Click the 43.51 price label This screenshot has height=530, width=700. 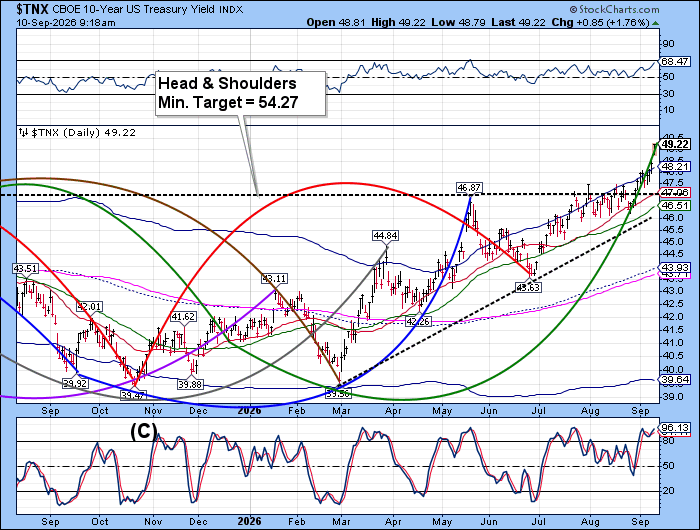pos(25,269)
